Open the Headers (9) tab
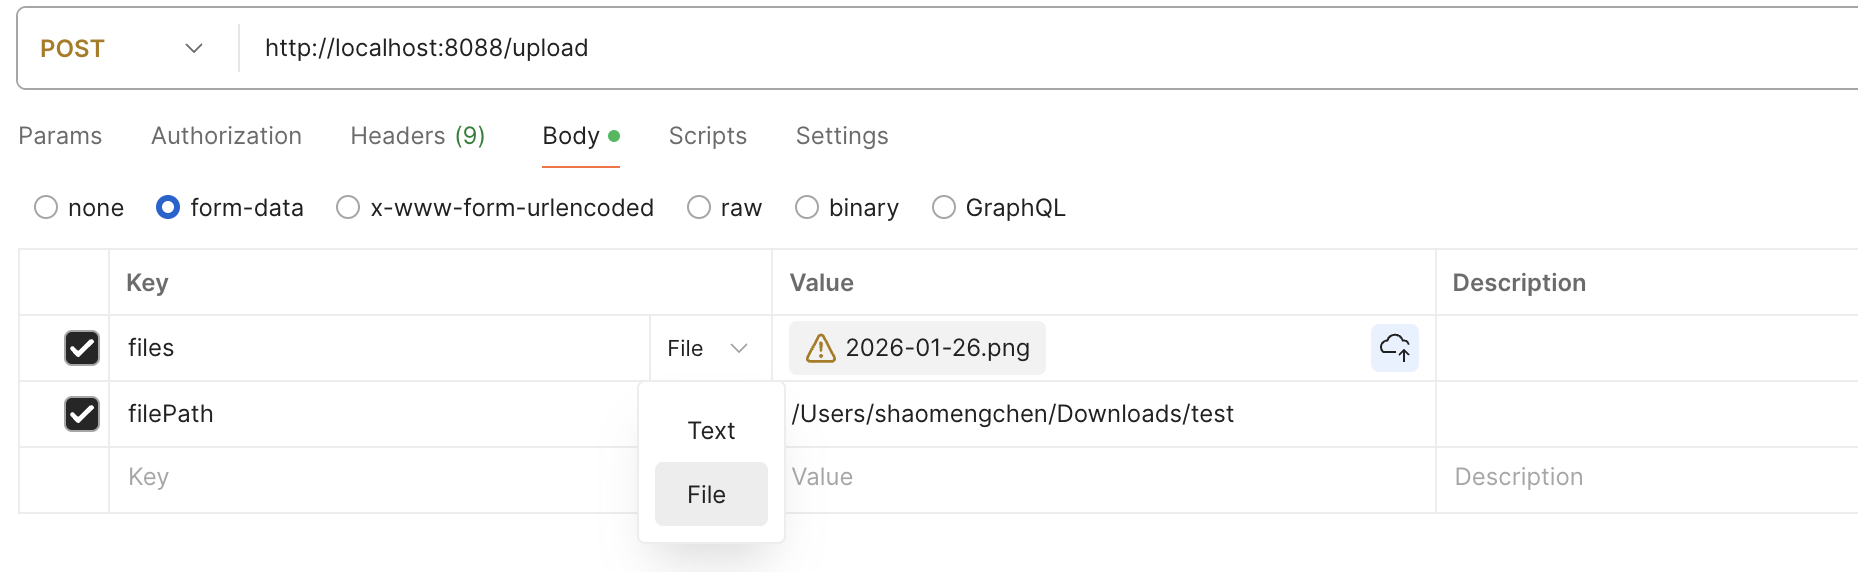 417,136
